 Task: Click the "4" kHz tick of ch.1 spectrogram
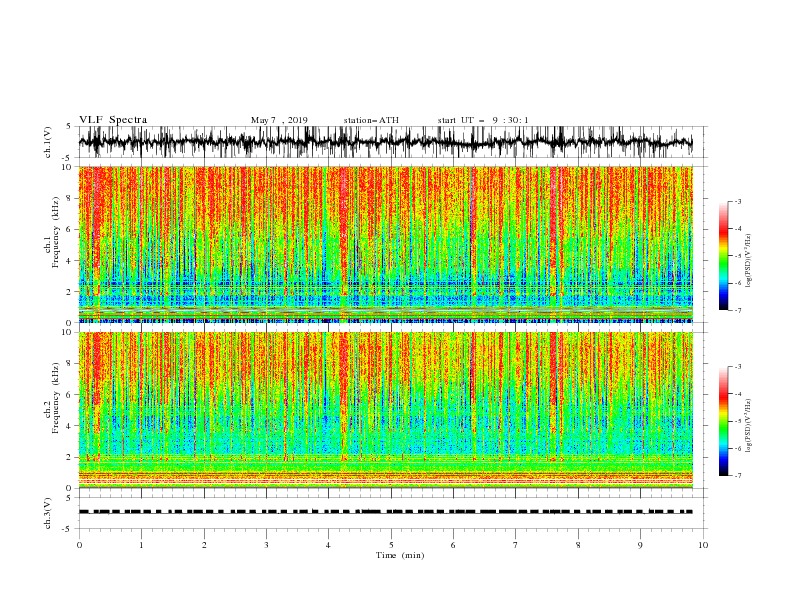(69, 261)
